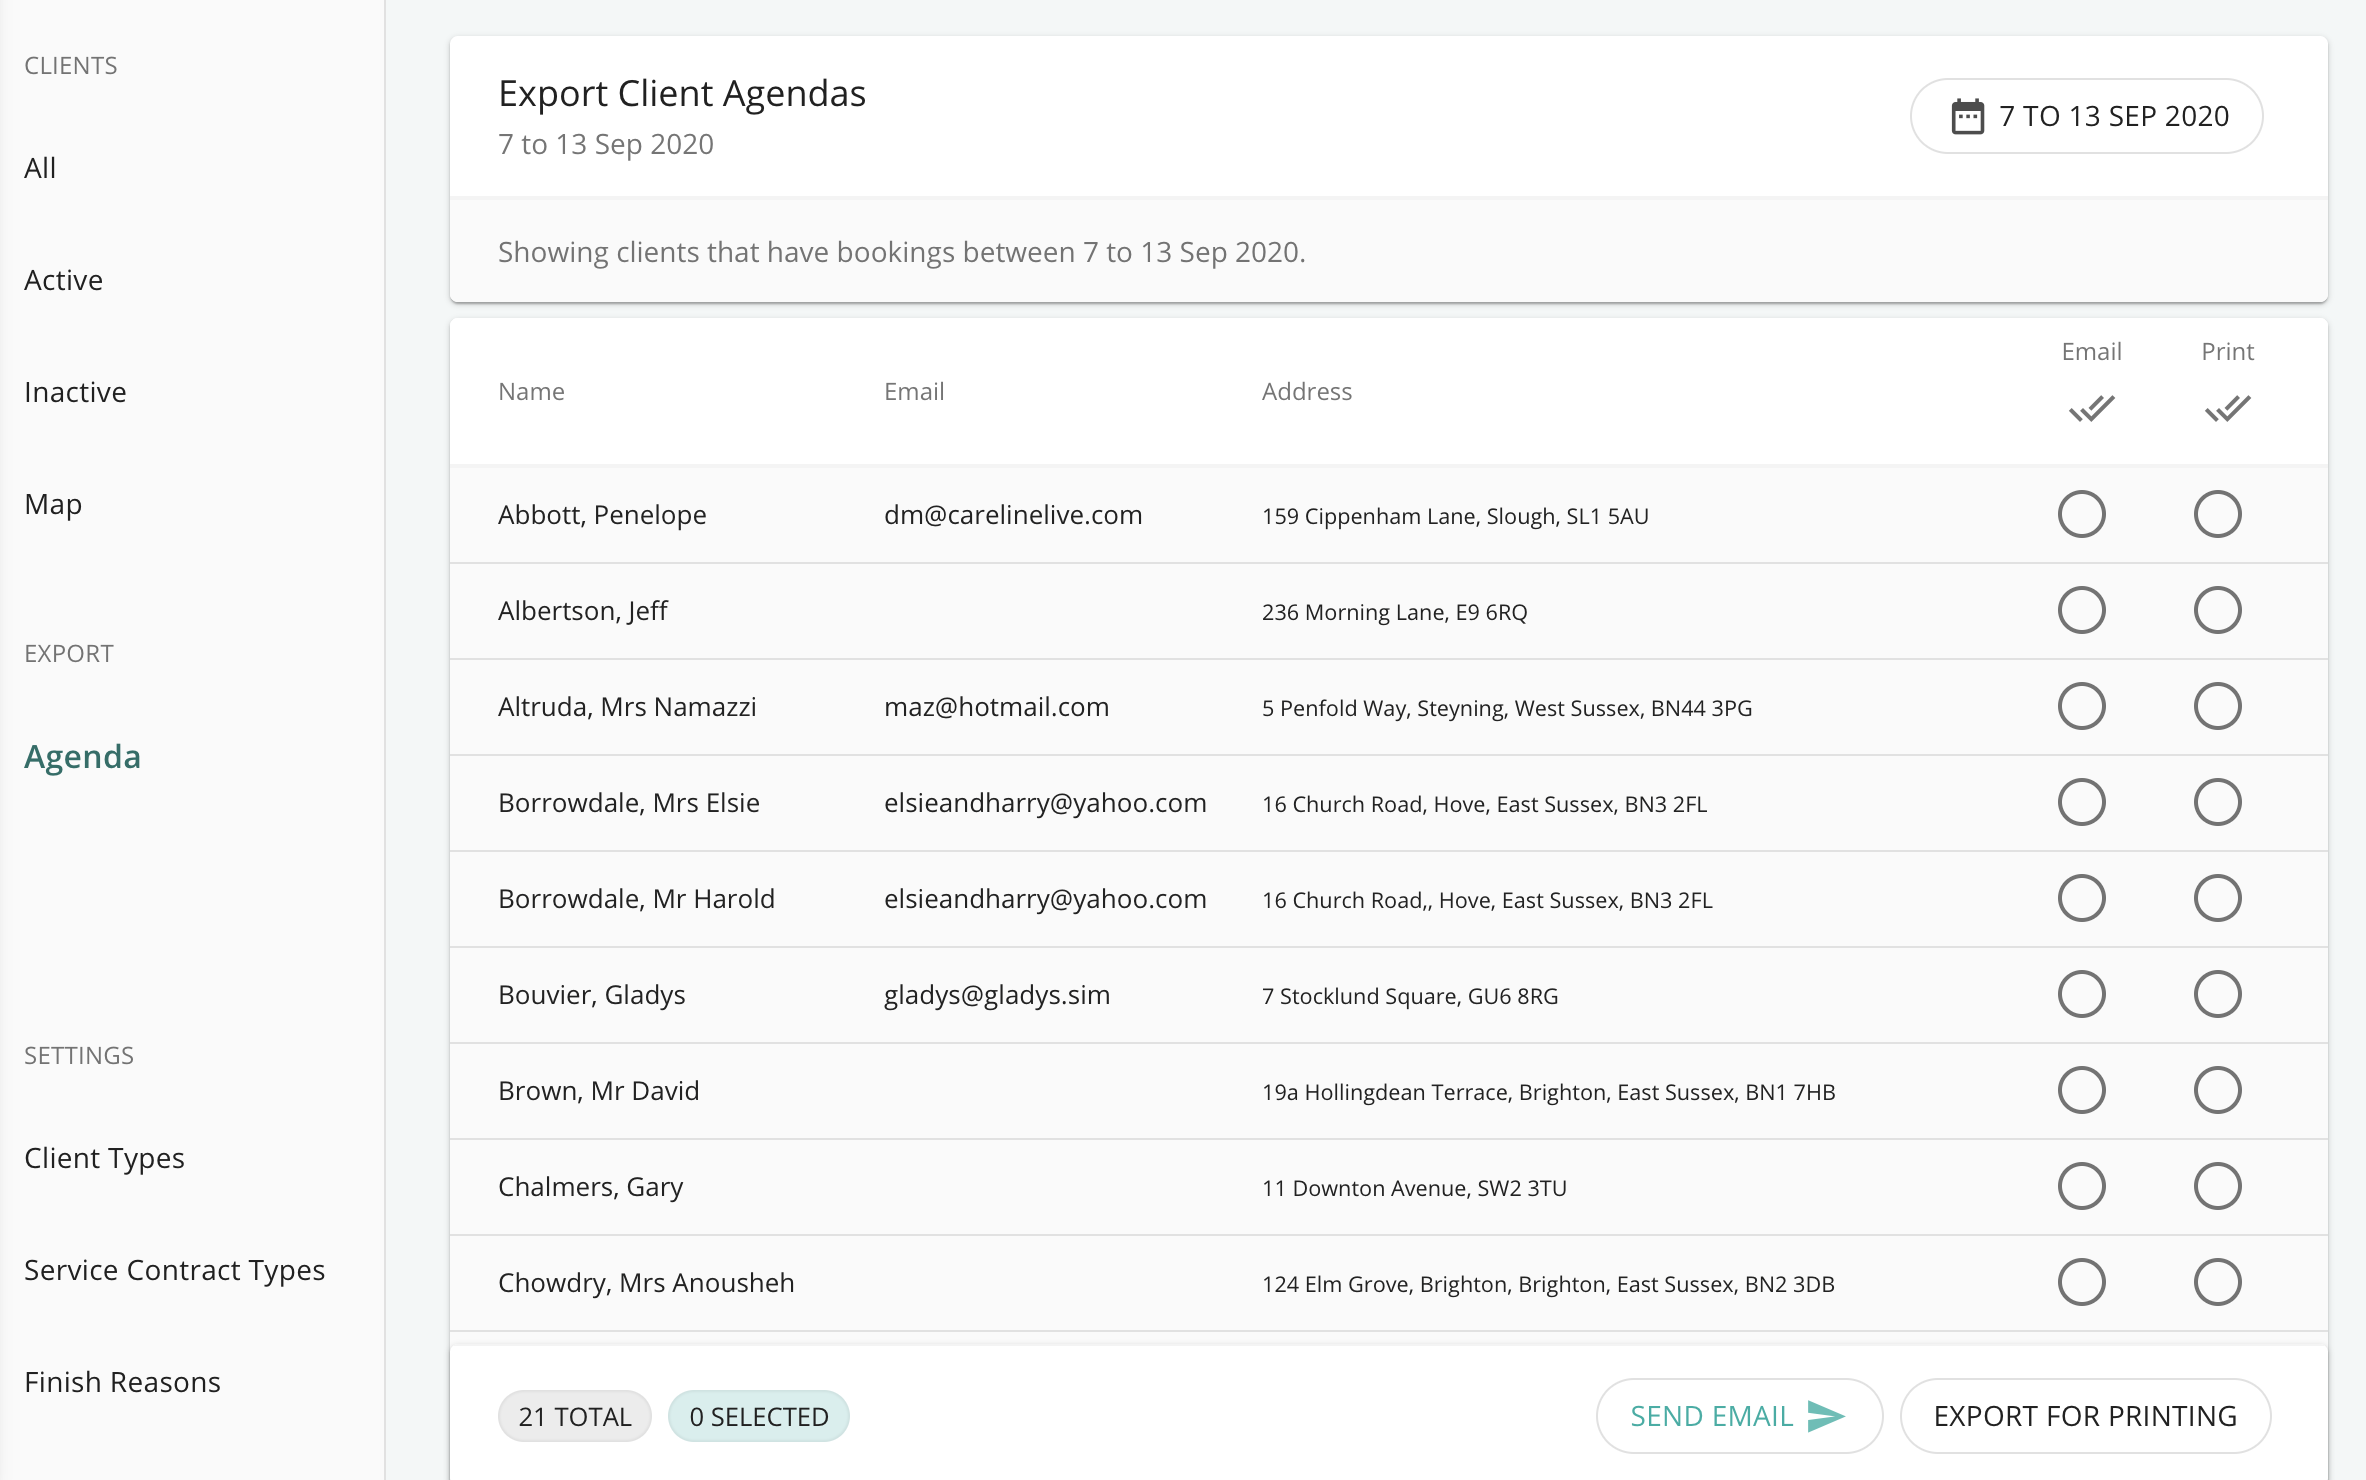2366x1480 pixels.
Task: Toggle Print option for Brown, Mr David
Action: point(2218,1090)
